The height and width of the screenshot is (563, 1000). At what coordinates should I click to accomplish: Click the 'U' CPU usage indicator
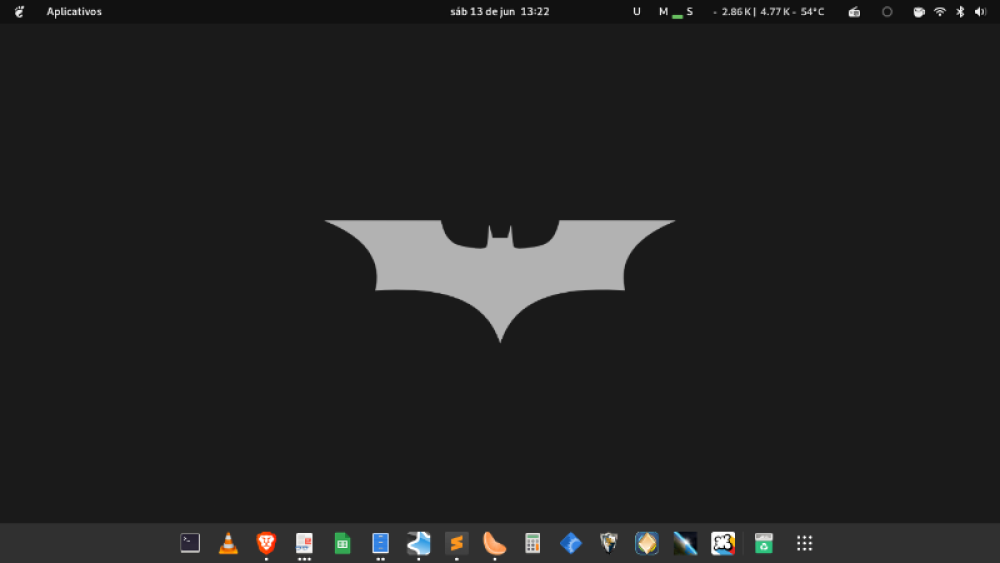(x=636, y=11)
